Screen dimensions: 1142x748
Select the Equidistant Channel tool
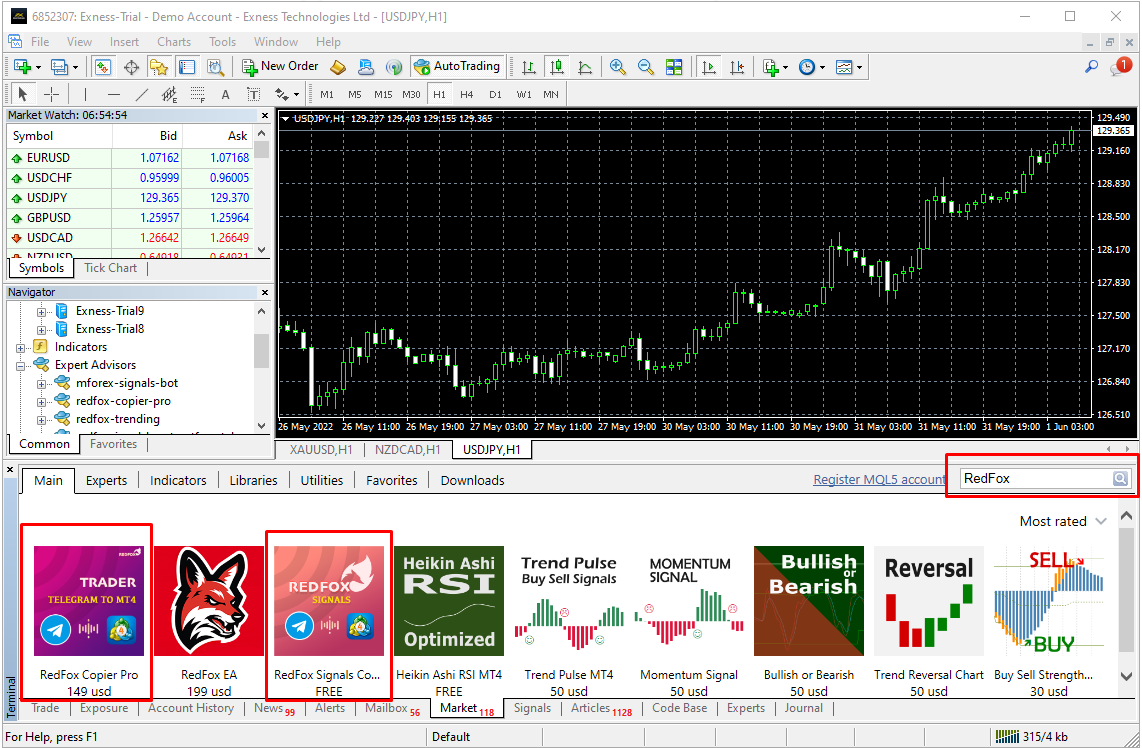(169, 94)
